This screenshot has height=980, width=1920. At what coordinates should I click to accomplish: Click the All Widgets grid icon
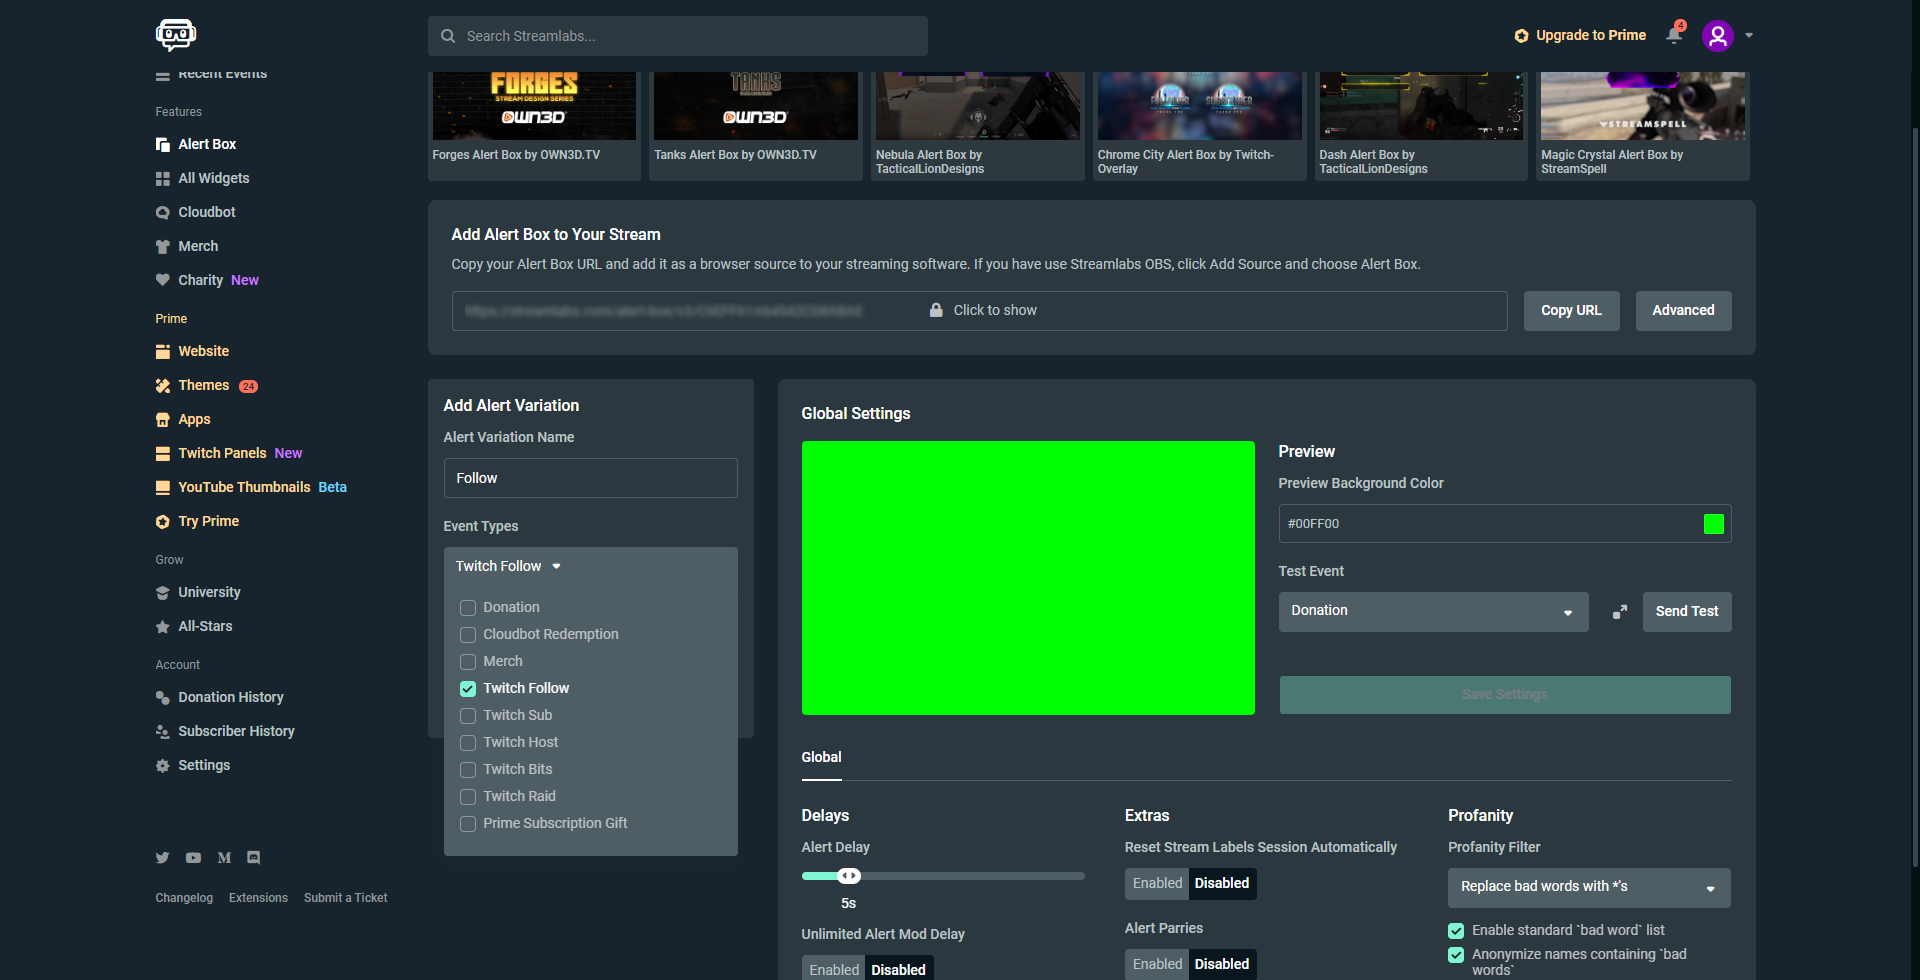pyautogui.click(x=163, y=179)
